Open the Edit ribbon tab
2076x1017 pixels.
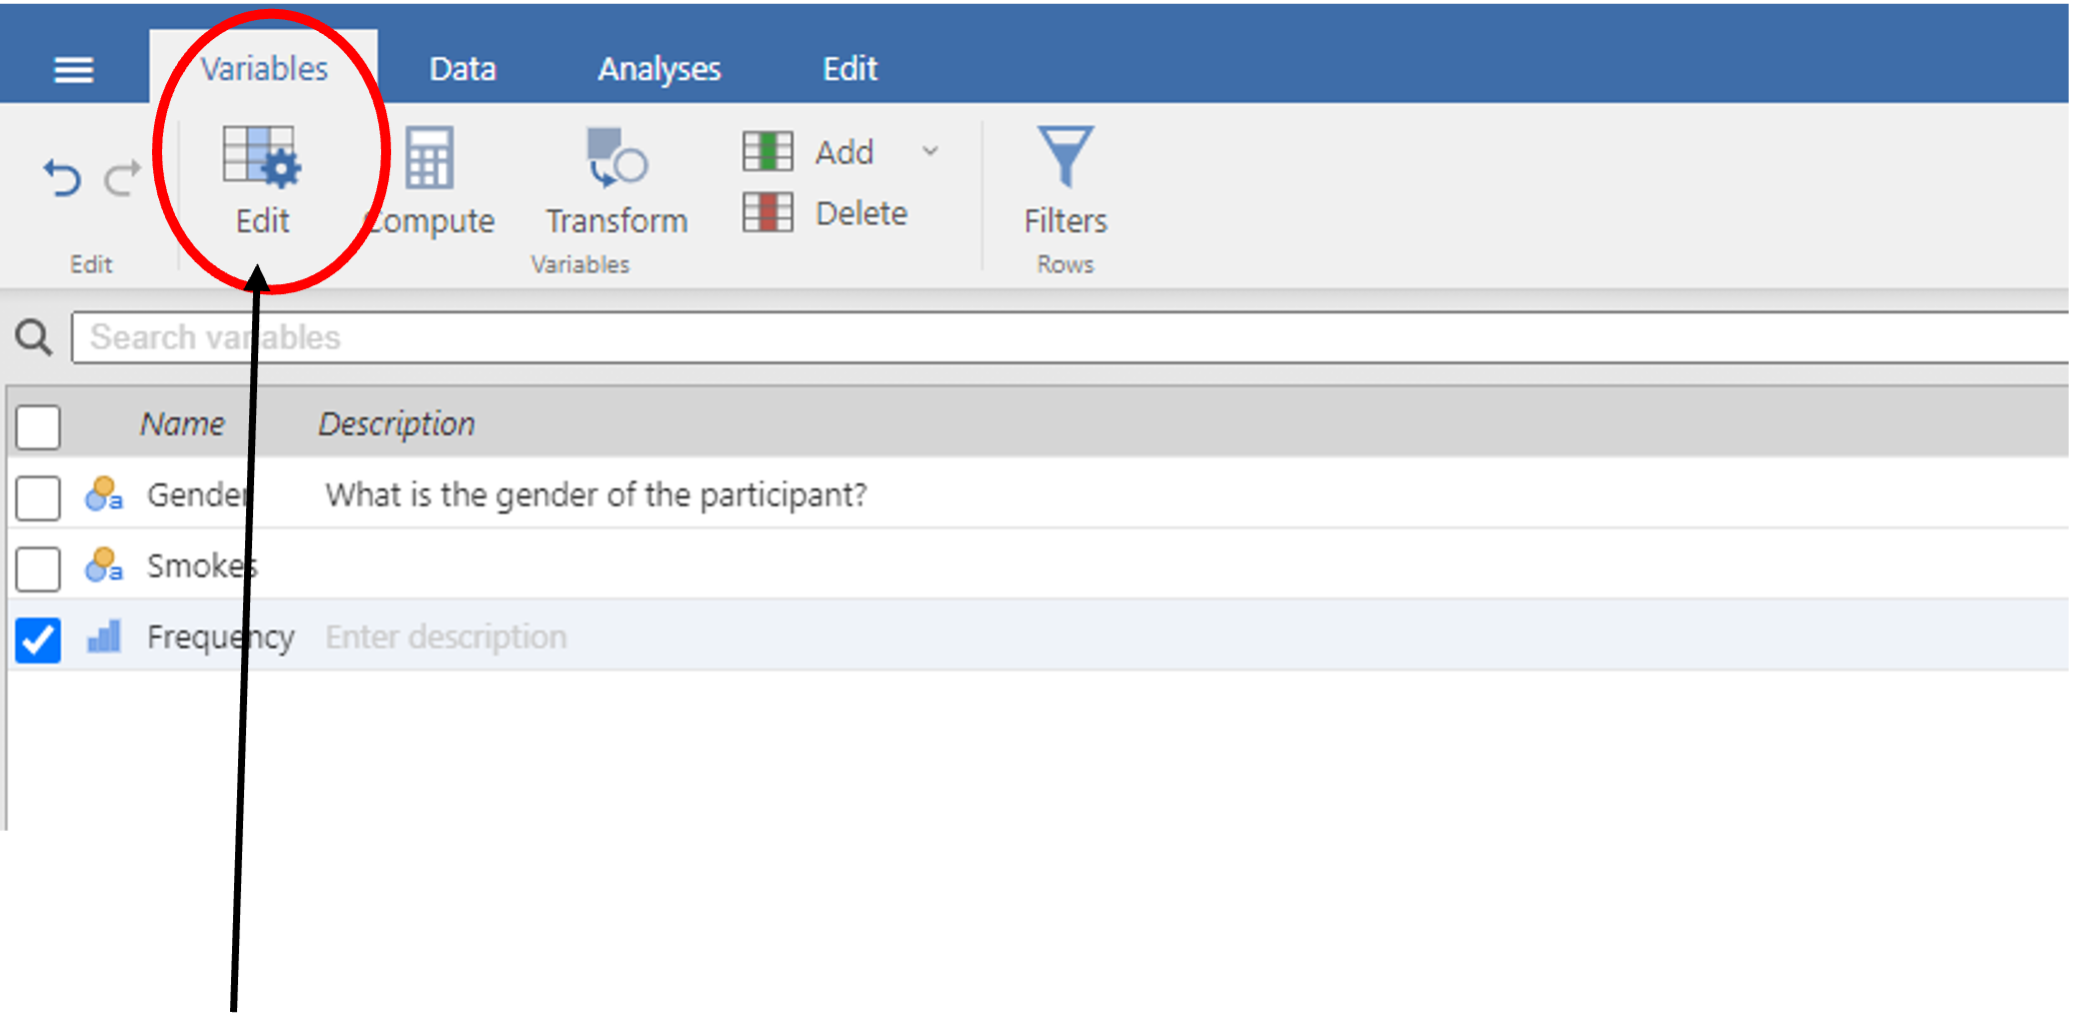(850, 69)
